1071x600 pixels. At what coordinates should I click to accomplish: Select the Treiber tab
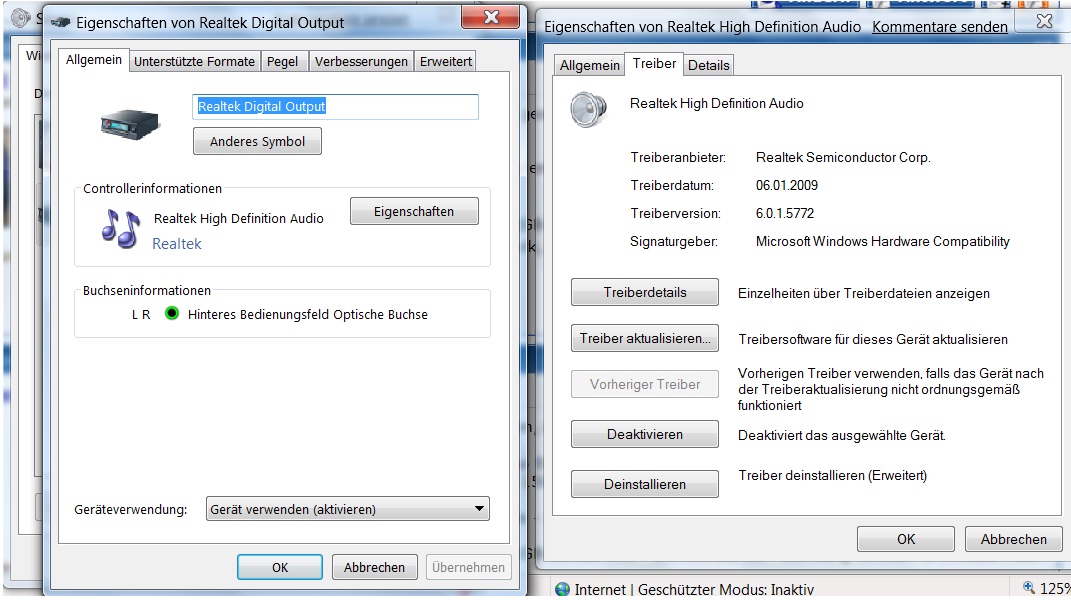click(654, 64)
